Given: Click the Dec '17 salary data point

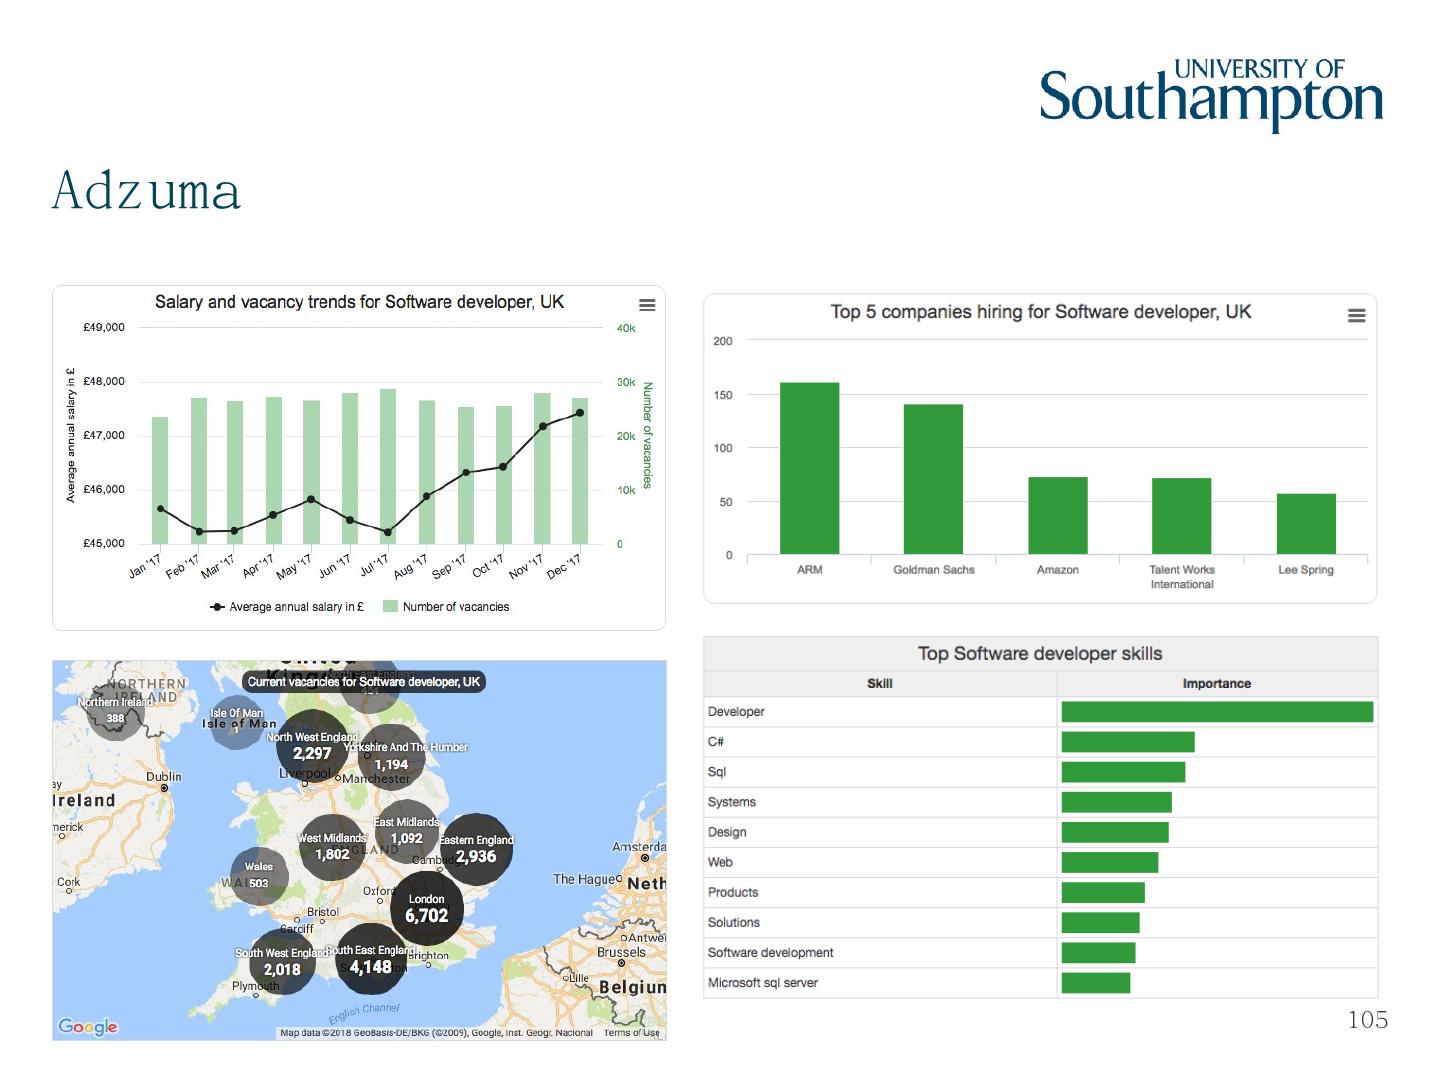Looking at the screenshot, I should 580,413.
